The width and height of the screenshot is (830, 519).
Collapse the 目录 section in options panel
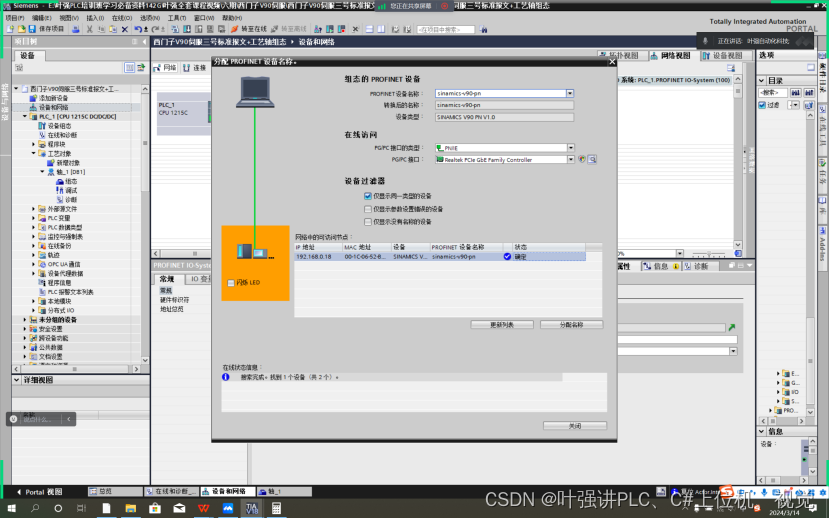coord(762,80)
